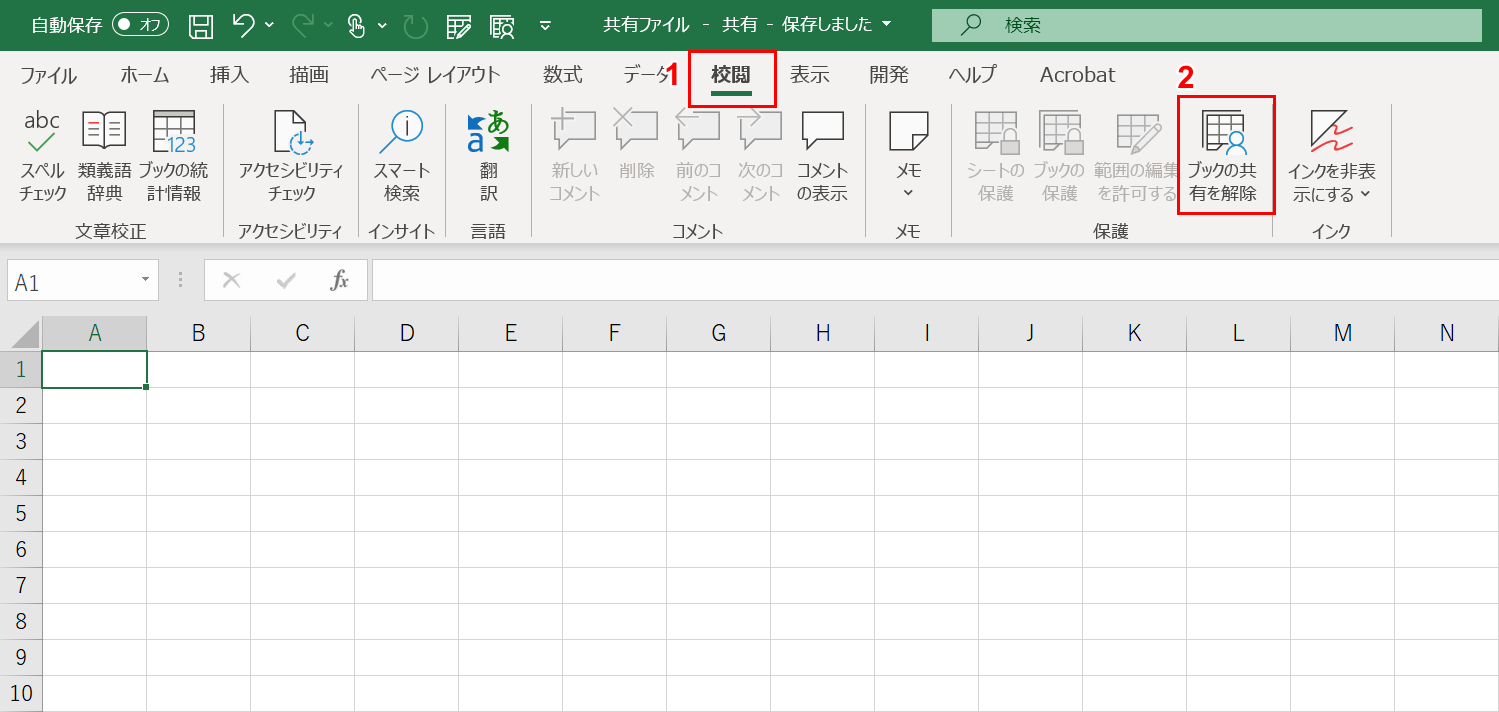Open the Acrobat tab

[x=1078, y=75]
